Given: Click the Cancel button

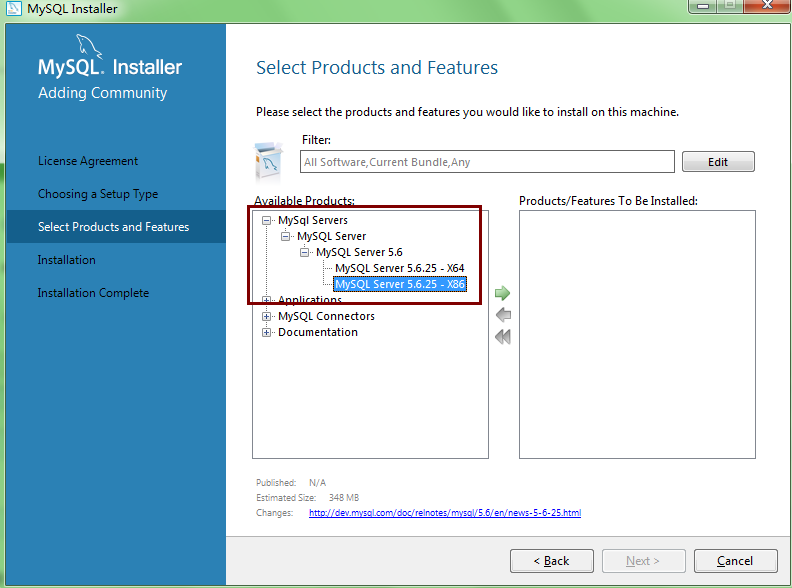Looking at the screenshot, I should [735, 561].
